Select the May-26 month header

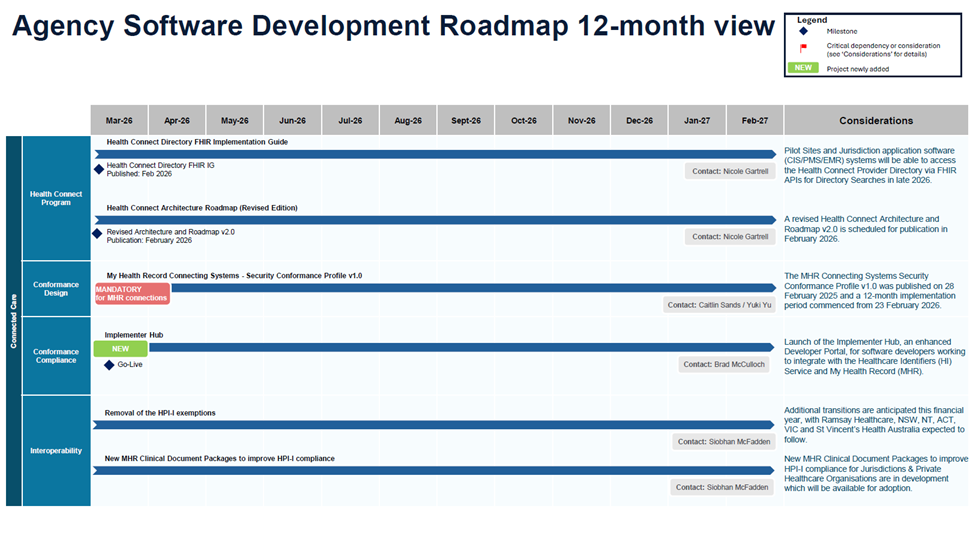click(x=235, y=120)
